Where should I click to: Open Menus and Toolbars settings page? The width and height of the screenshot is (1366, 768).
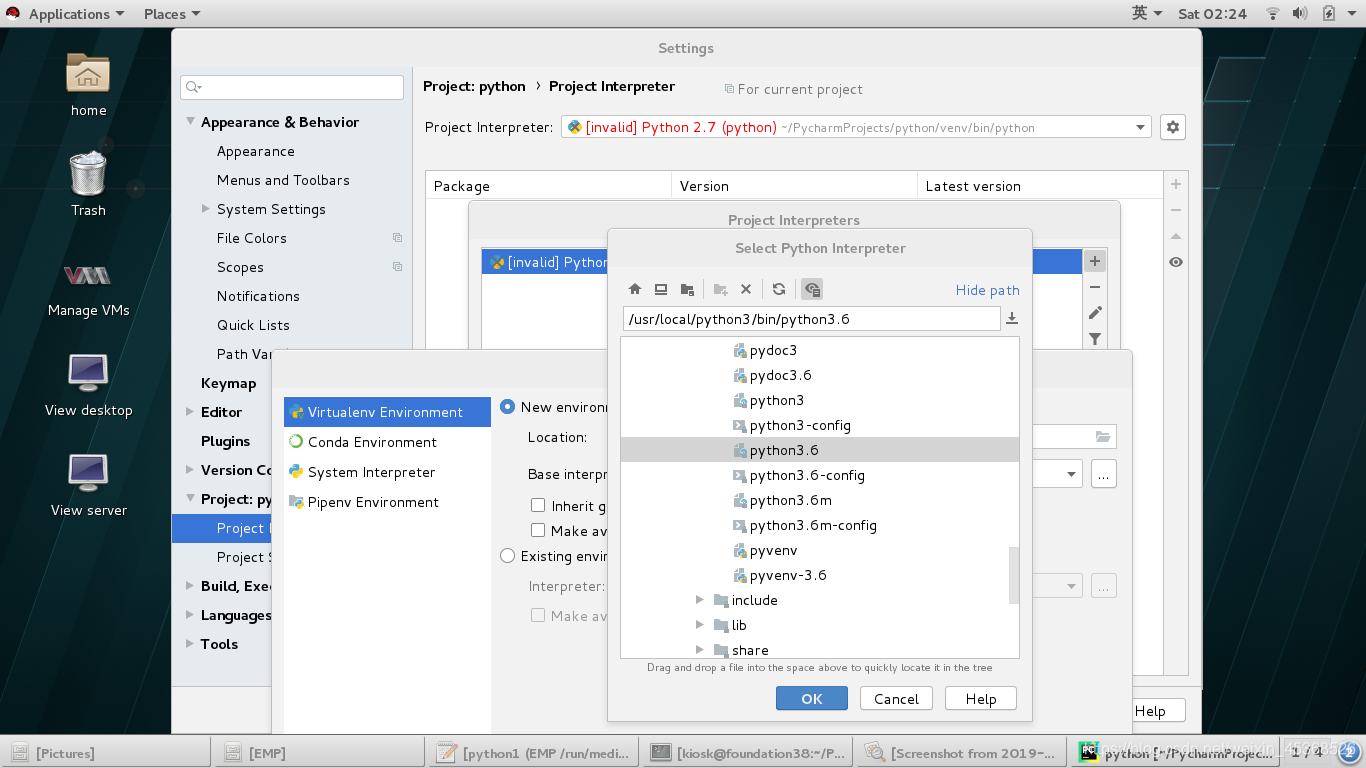(x=283, y=180)
